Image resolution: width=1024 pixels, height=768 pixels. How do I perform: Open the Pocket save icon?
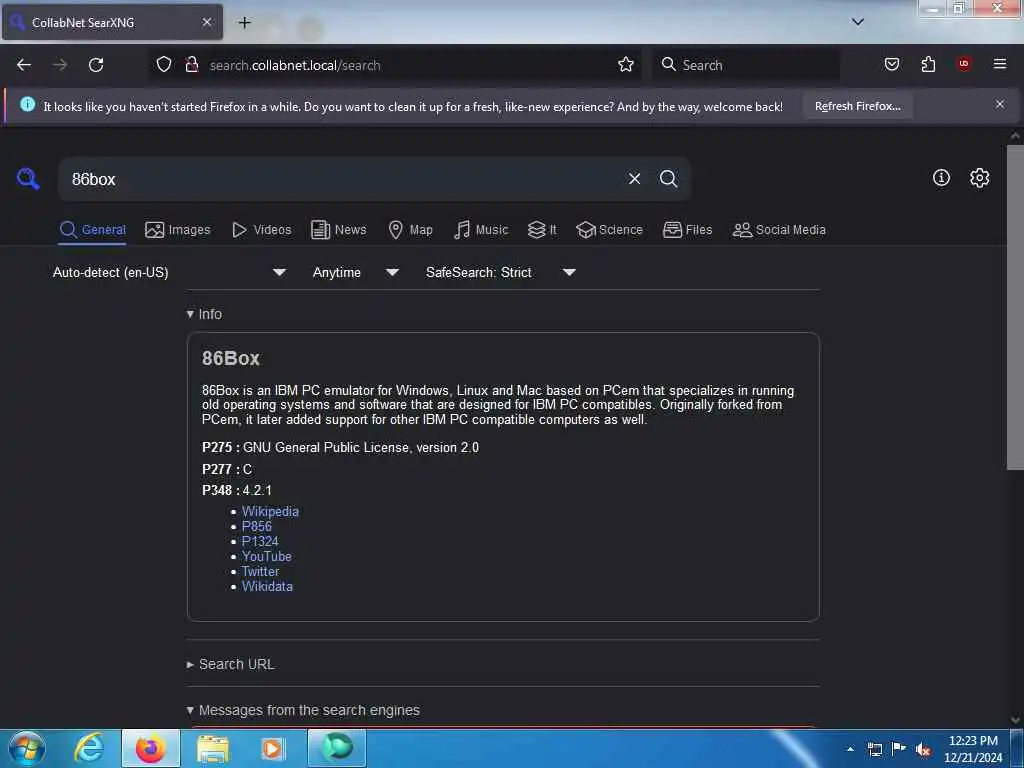point(891,64)
